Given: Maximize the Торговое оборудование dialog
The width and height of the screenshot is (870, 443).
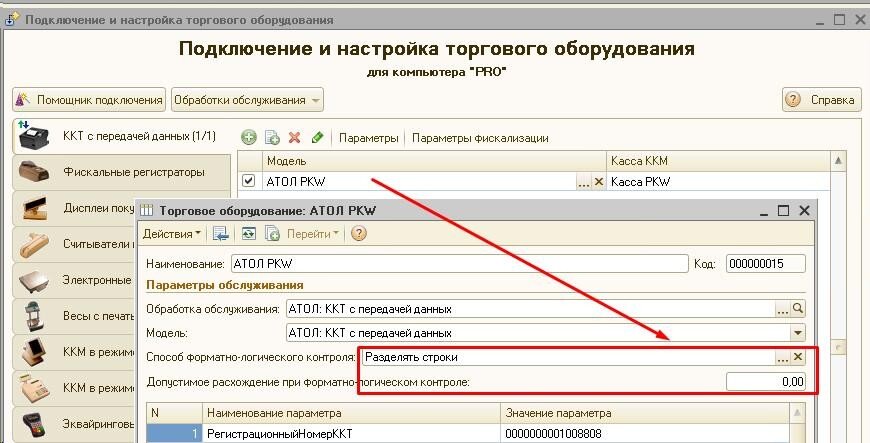Looking at the screenshot, I should 783,210.
